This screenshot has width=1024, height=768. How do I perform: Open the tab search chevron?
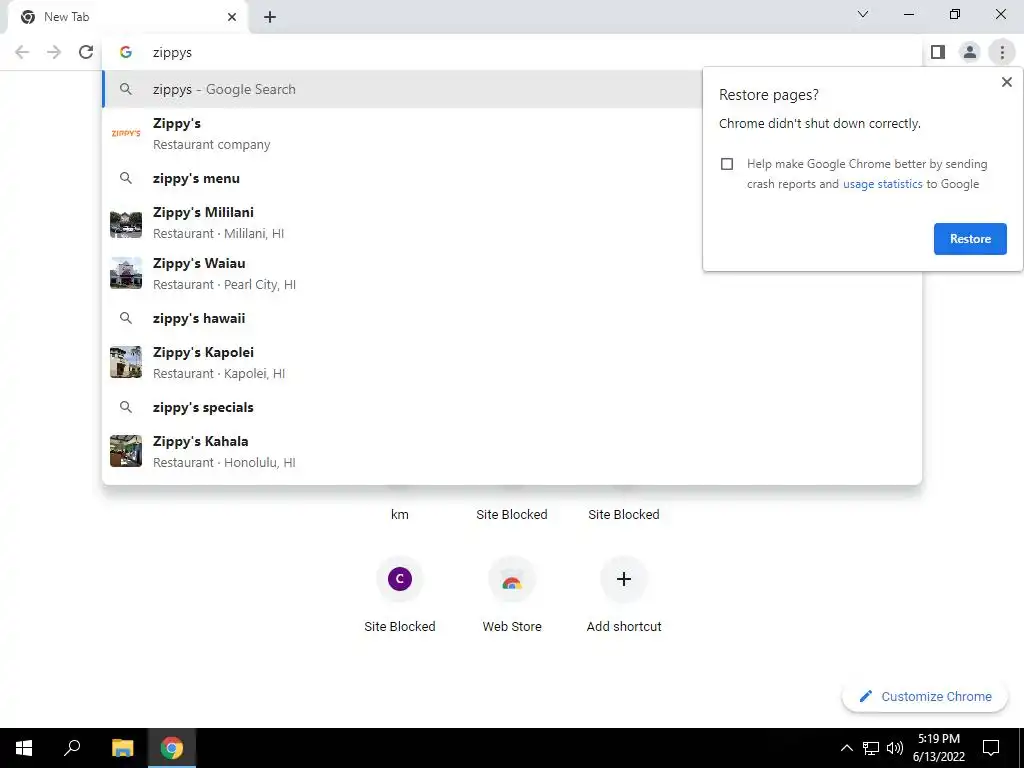point(863,14)
